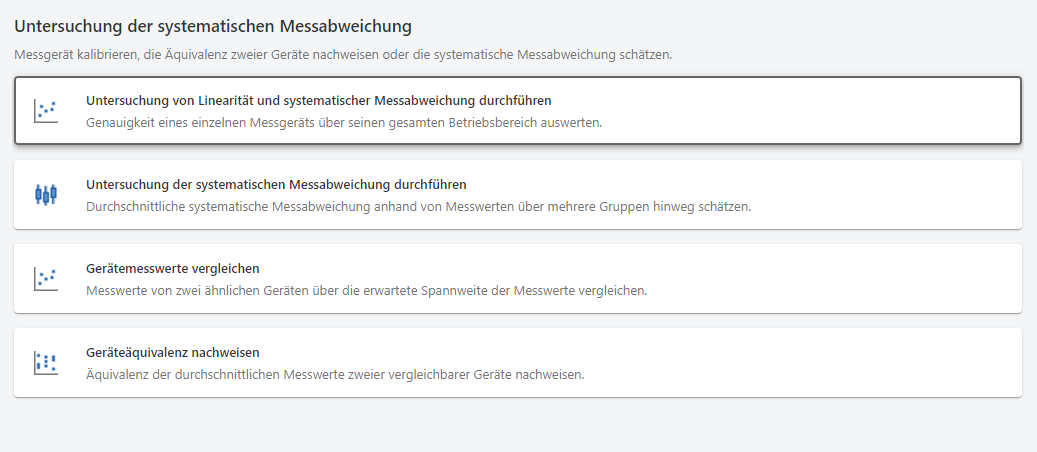Select the title Untersuchung der systematischen Messabweichung durchführen

pyautogui.click(x=276, y=185)
